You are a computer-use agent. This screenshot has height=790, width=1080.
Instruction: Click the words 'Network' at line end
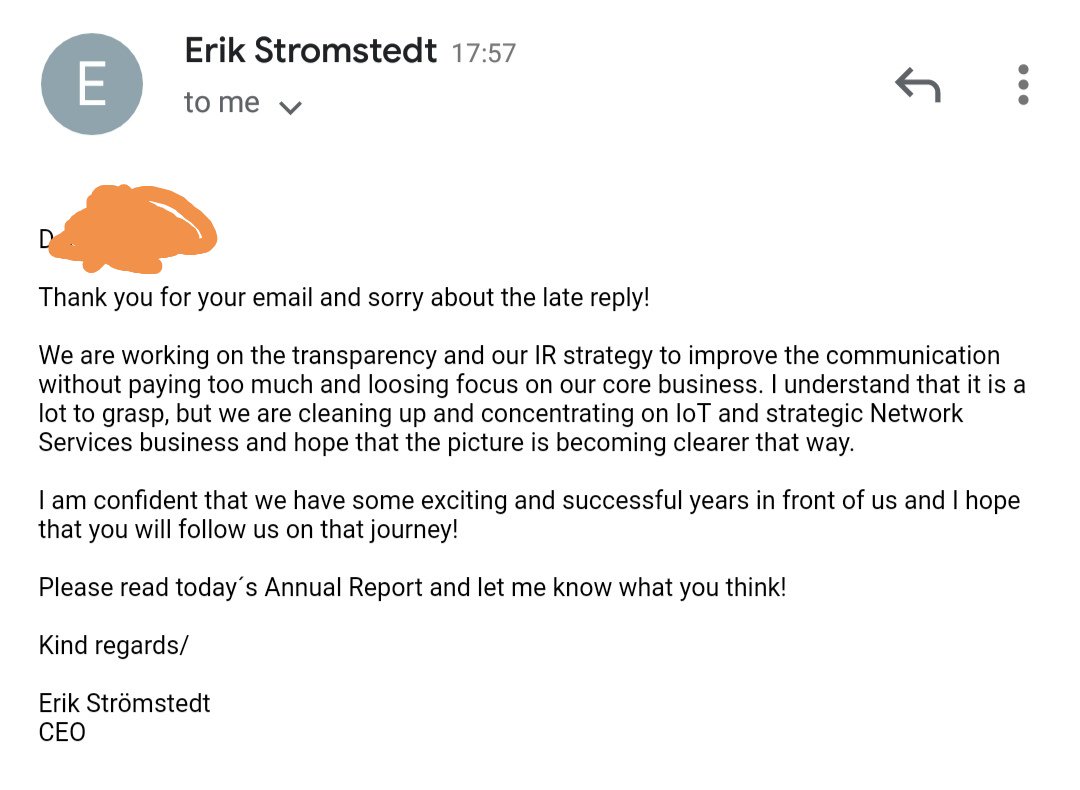[x=915, y=413]
